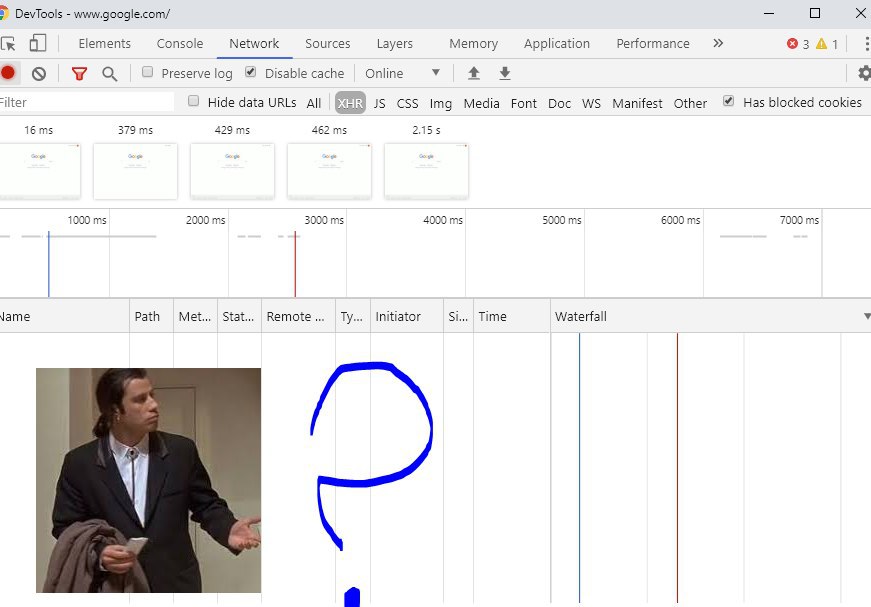
Task: Select the 2.15 s screenshot thumbnail
Action: [426, 171]
